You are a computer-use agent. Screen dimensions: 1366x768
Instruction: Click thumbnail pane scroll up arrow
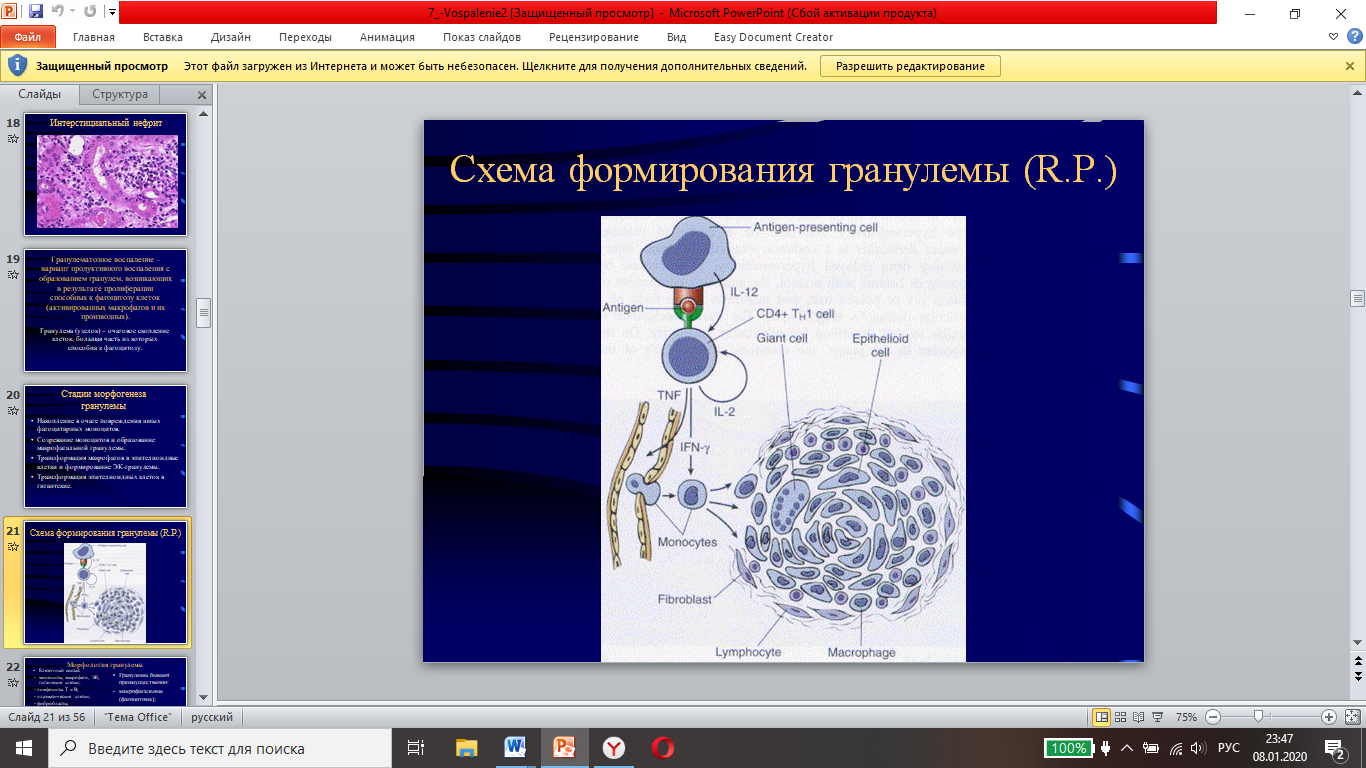point(205,115)
